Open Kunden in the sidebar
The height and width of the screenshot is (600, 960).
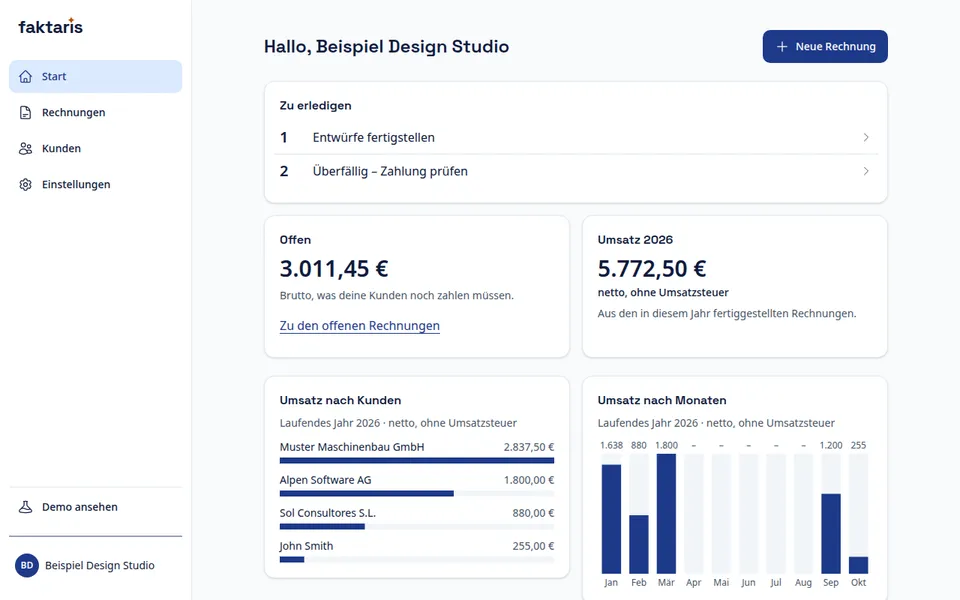(x=96, y=149)
